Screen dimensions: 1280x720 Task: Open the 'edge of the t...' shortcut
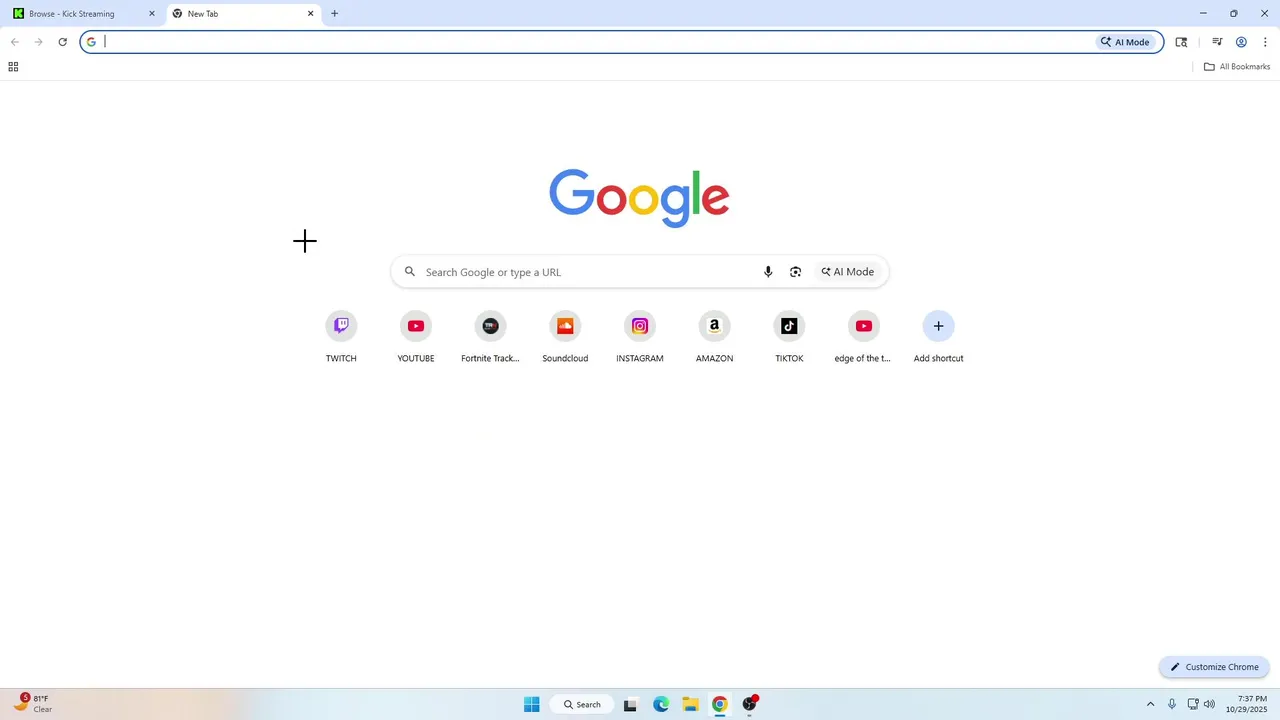pos(863,338)
